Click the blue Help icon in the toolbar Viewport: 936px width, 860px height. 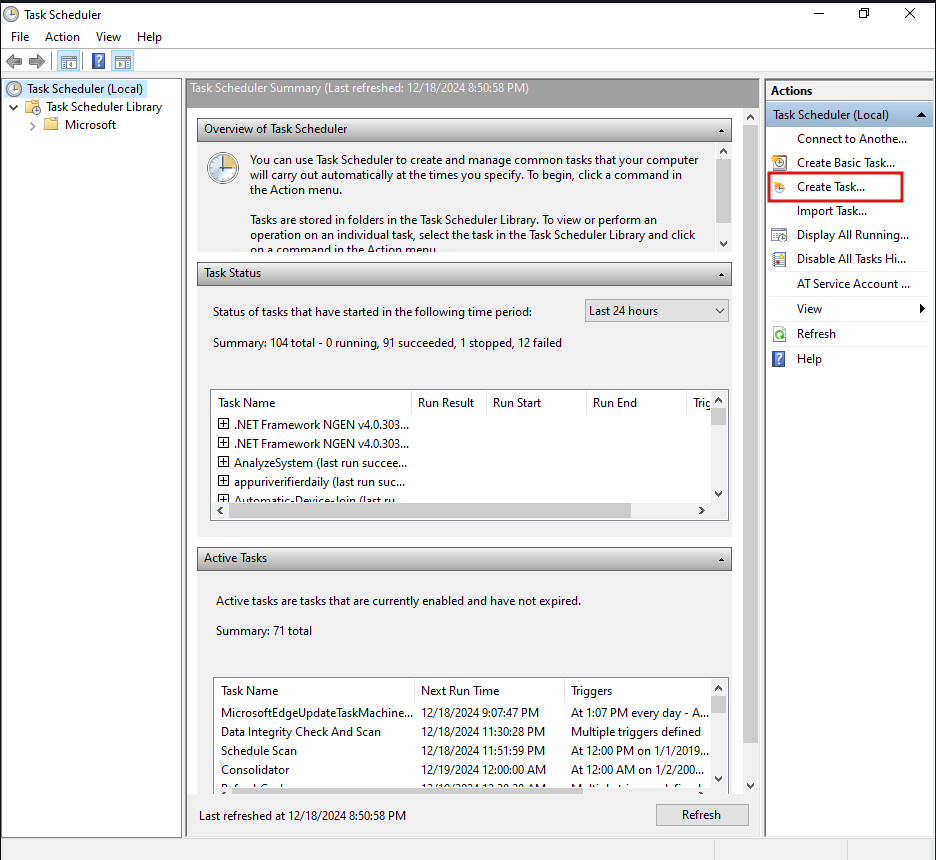[99, 62]
